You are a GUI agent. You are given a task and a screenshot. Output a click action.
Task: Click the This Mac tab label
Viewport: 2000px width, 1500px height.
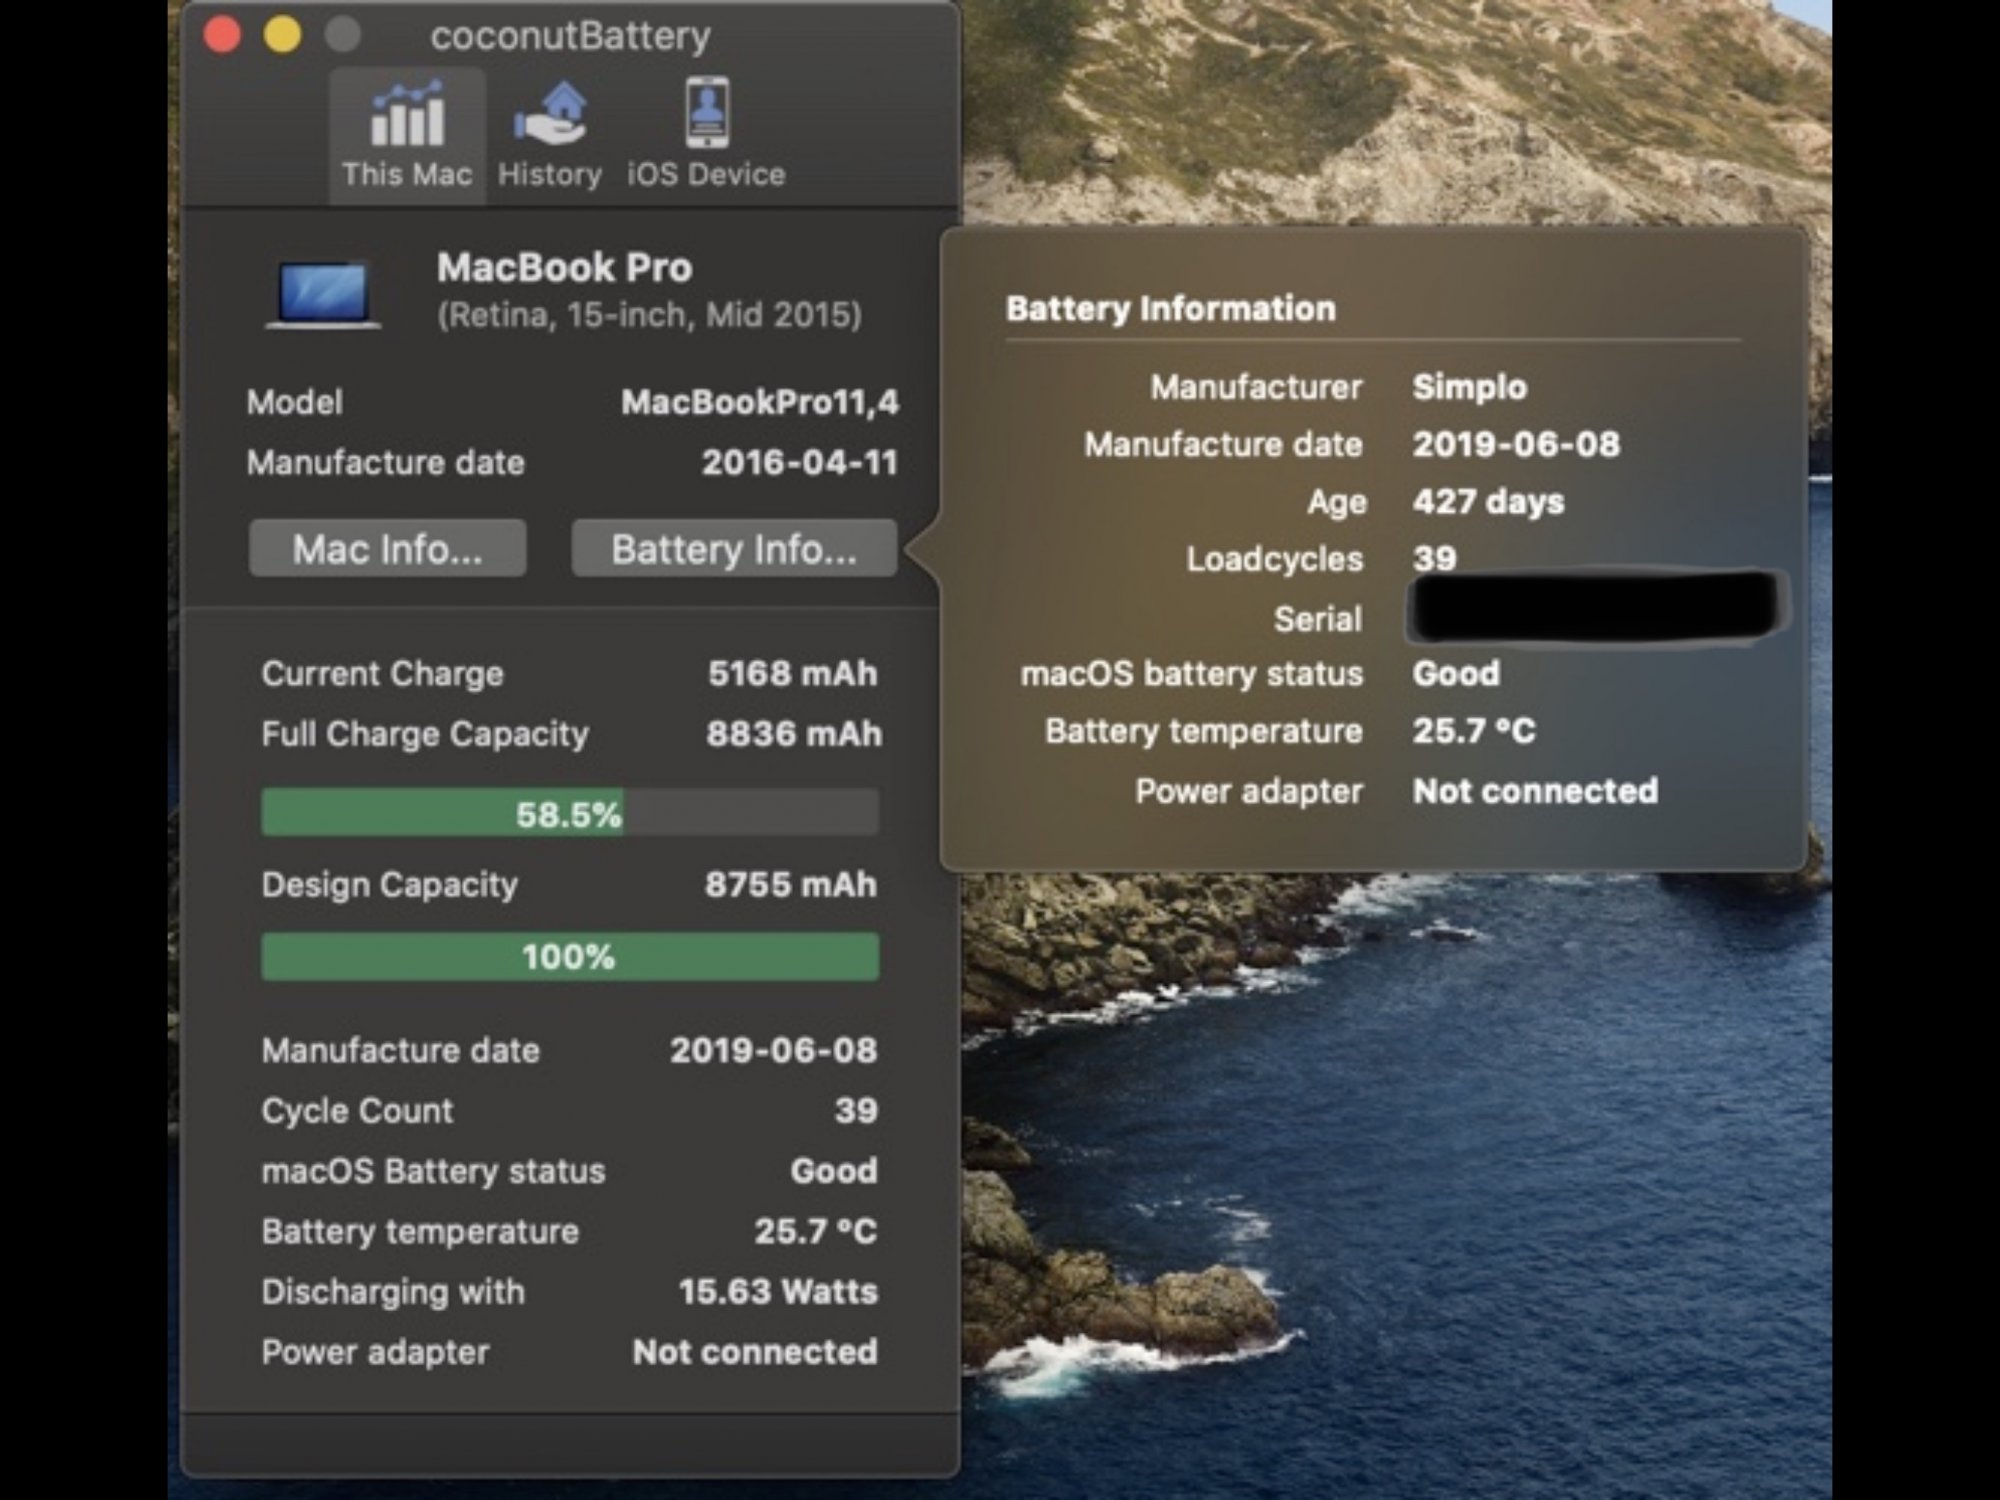(406, 174)
